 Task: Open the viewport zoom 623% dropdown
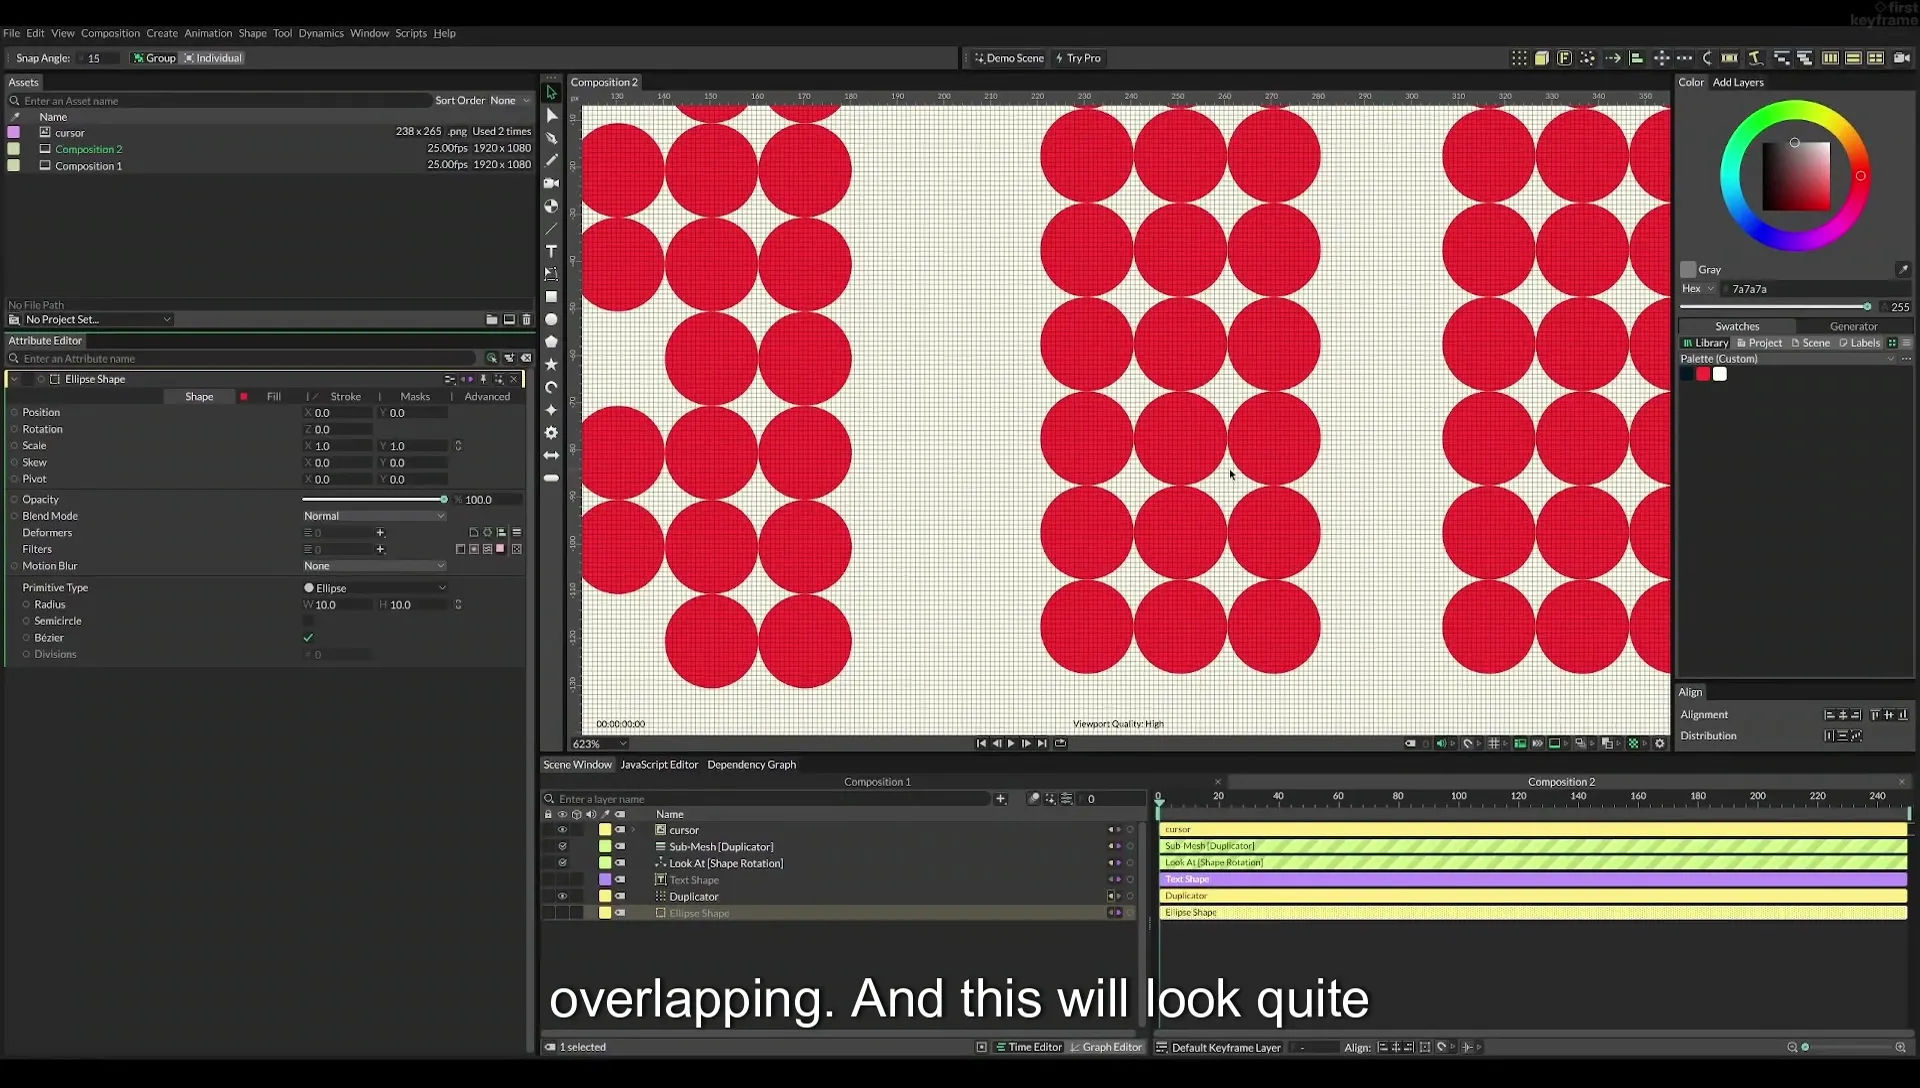coord(599,744)
